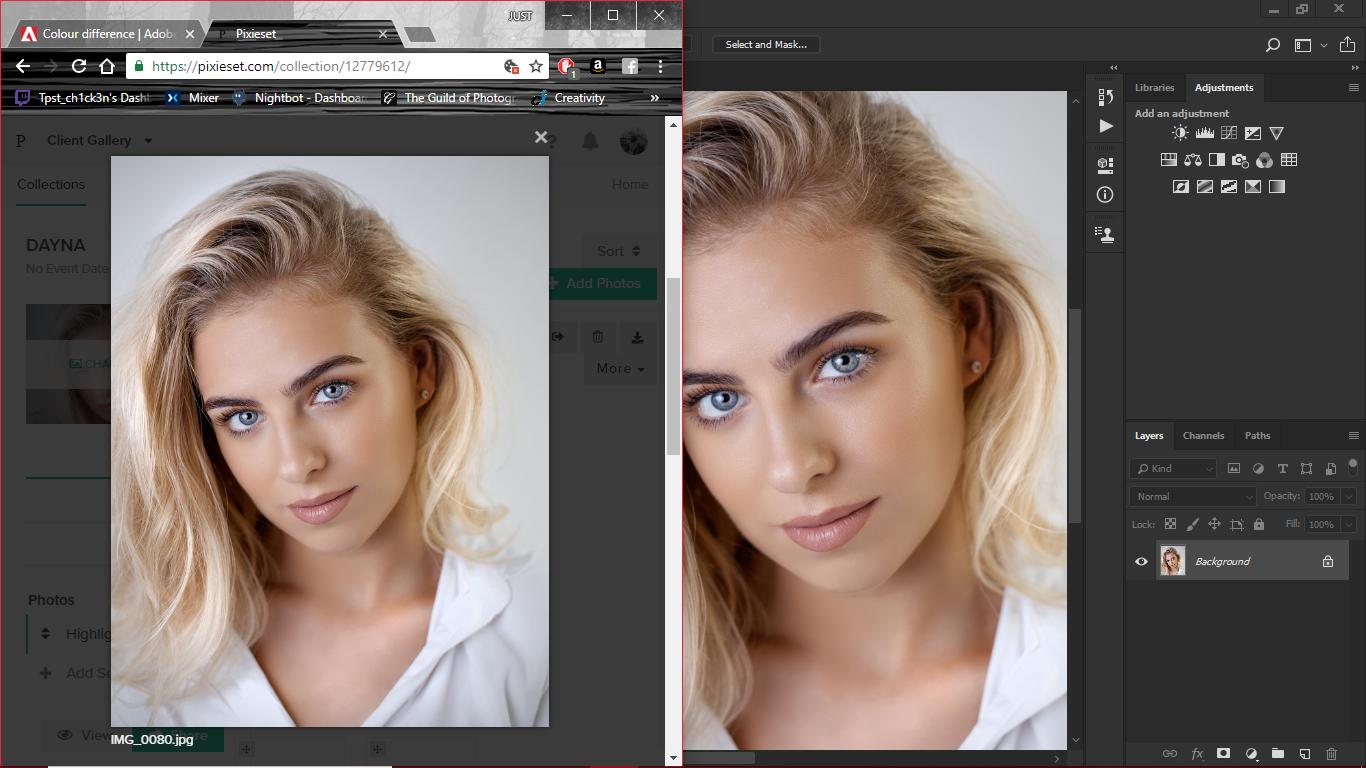Add a Vibrance adjustment layer
This screenshot has width=1366, height=768.
(1277, 133)
